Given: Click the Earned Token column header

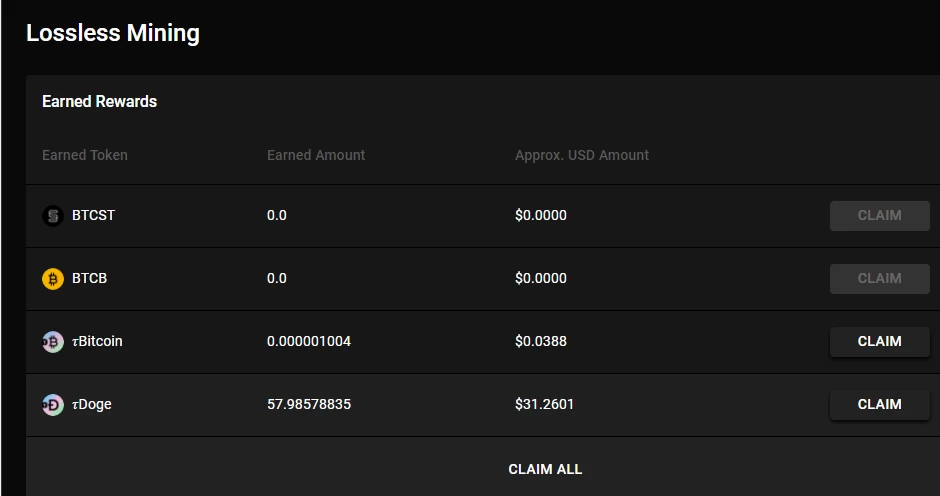Looking at the screenshot, I should point(85,155).
